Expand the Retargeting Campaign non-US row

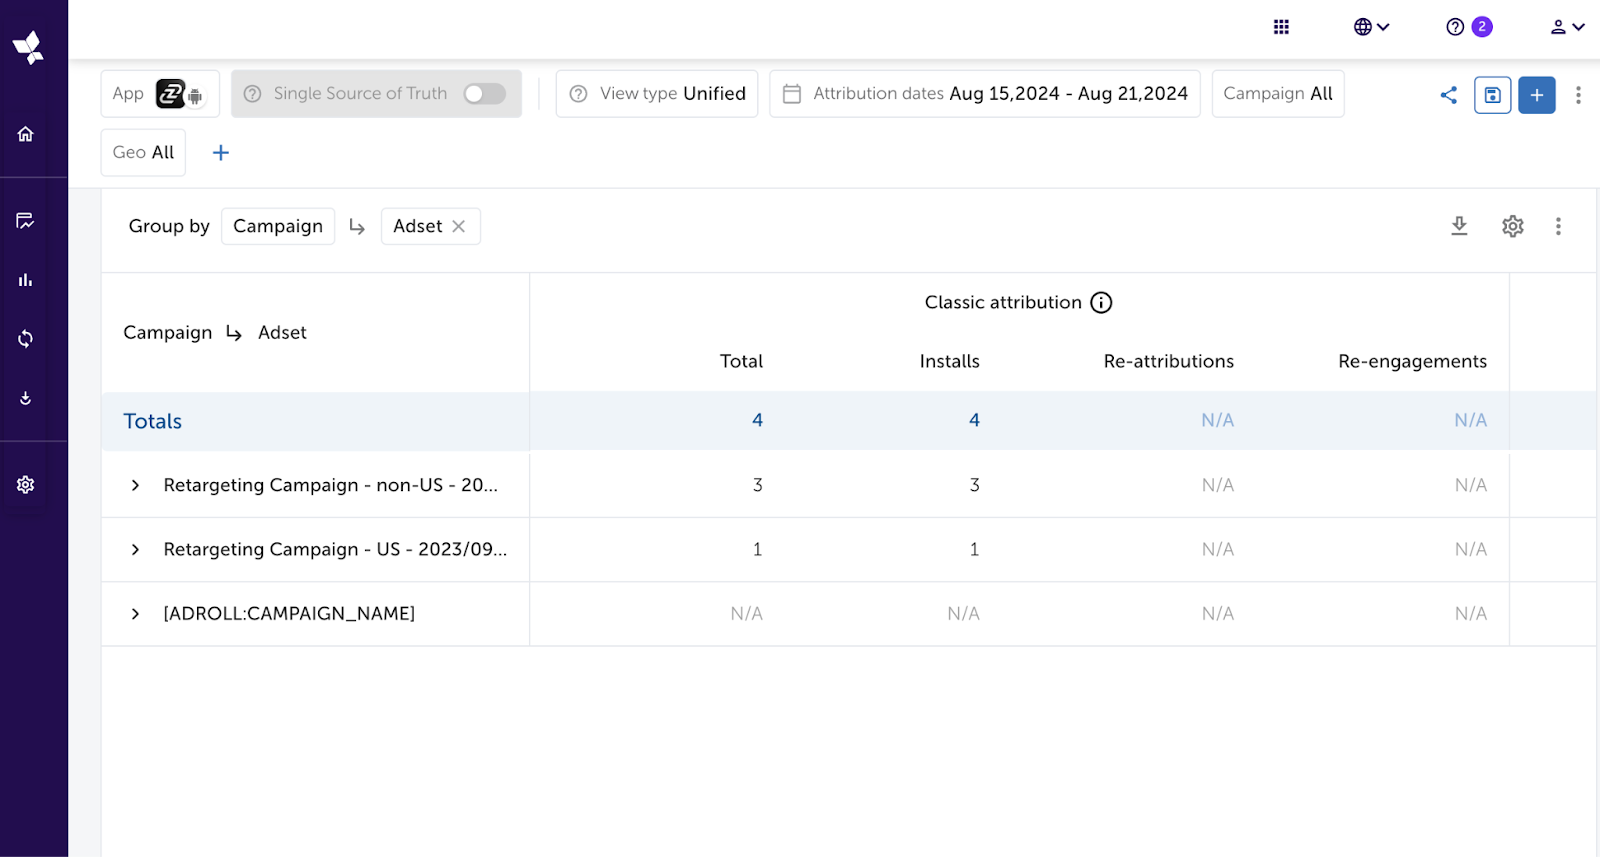click(136, 485)
